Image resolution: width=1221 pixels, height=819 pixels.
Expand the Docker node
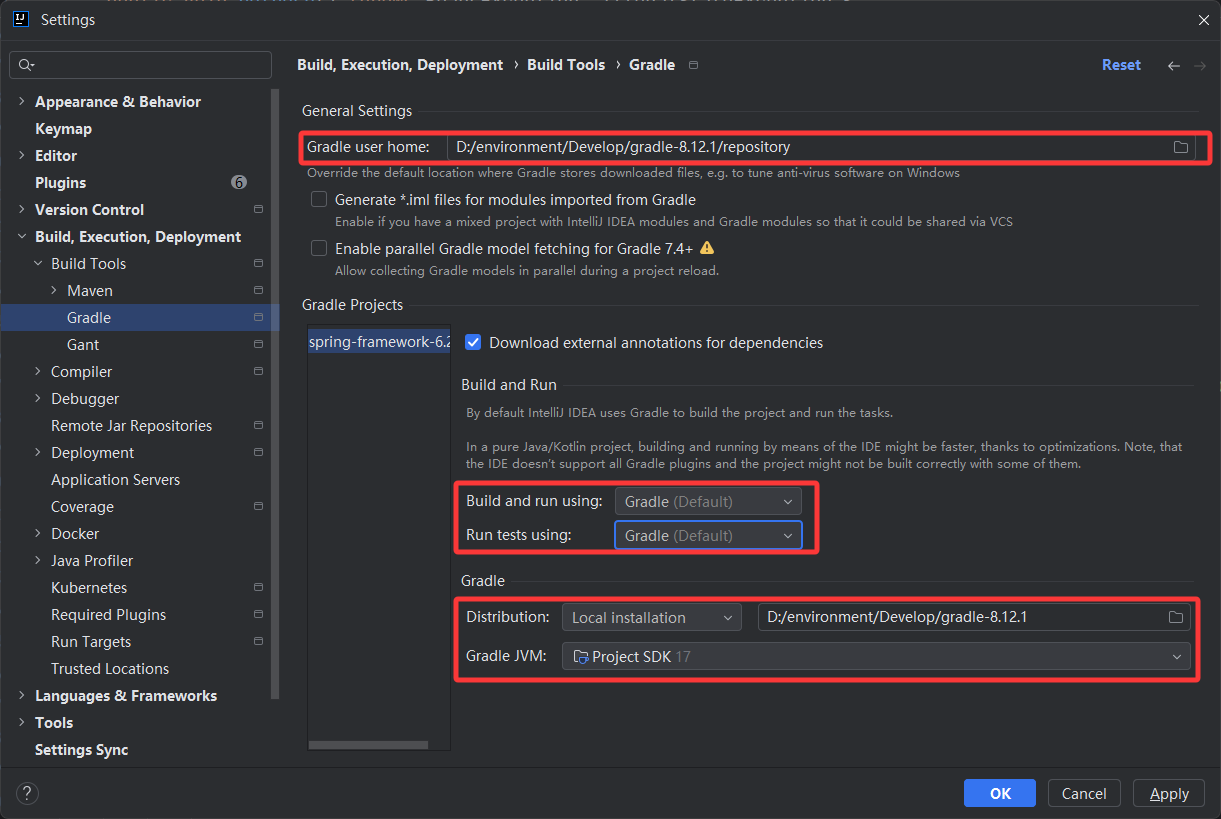pyautogui.click(x=38, y=534)
